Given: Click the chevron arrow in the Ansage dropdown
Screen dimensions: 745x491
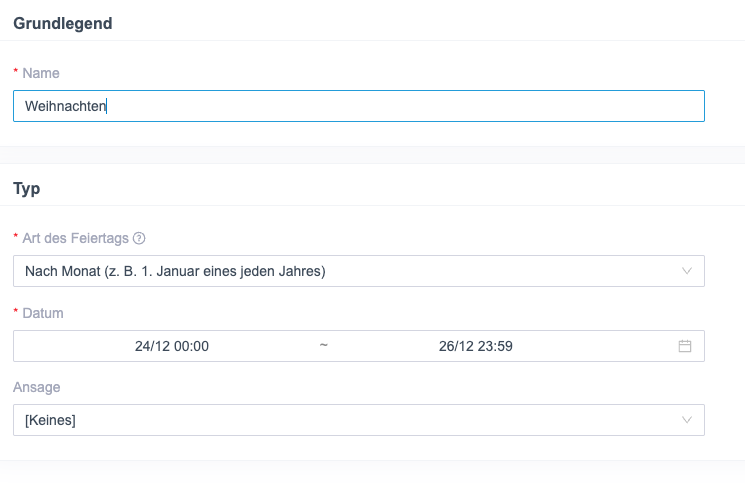Looking at the screenshot, I should click(x=686, y=420).
